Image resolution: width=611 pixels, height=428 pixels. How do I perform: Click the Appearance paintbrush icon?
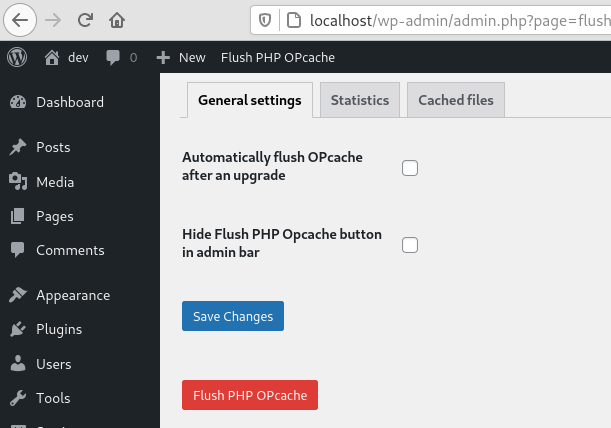(x=18, y=295)
